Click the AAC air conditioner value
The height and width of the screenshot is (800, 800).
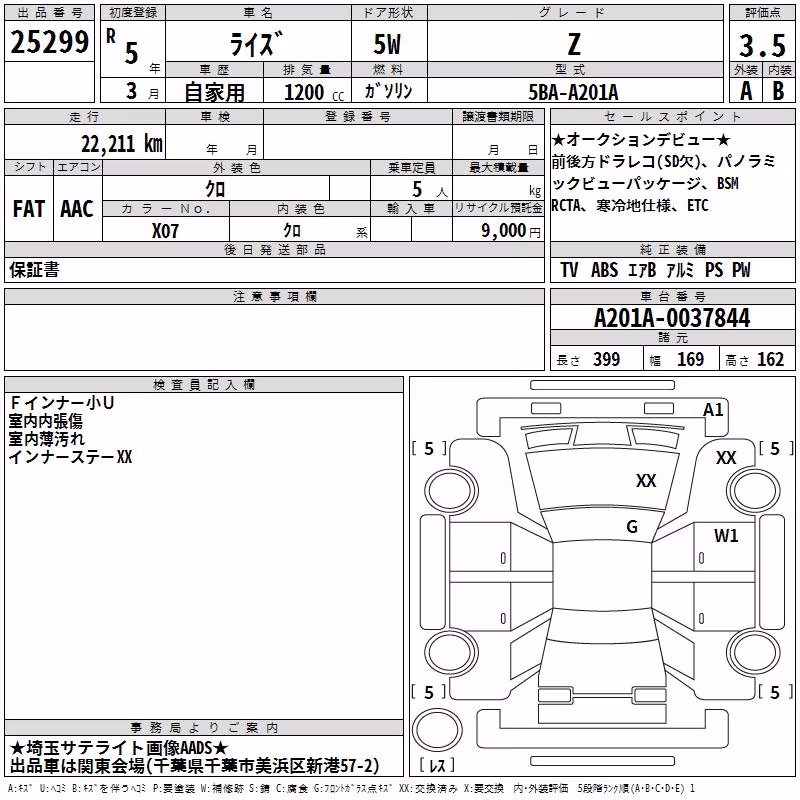(77, 209)
